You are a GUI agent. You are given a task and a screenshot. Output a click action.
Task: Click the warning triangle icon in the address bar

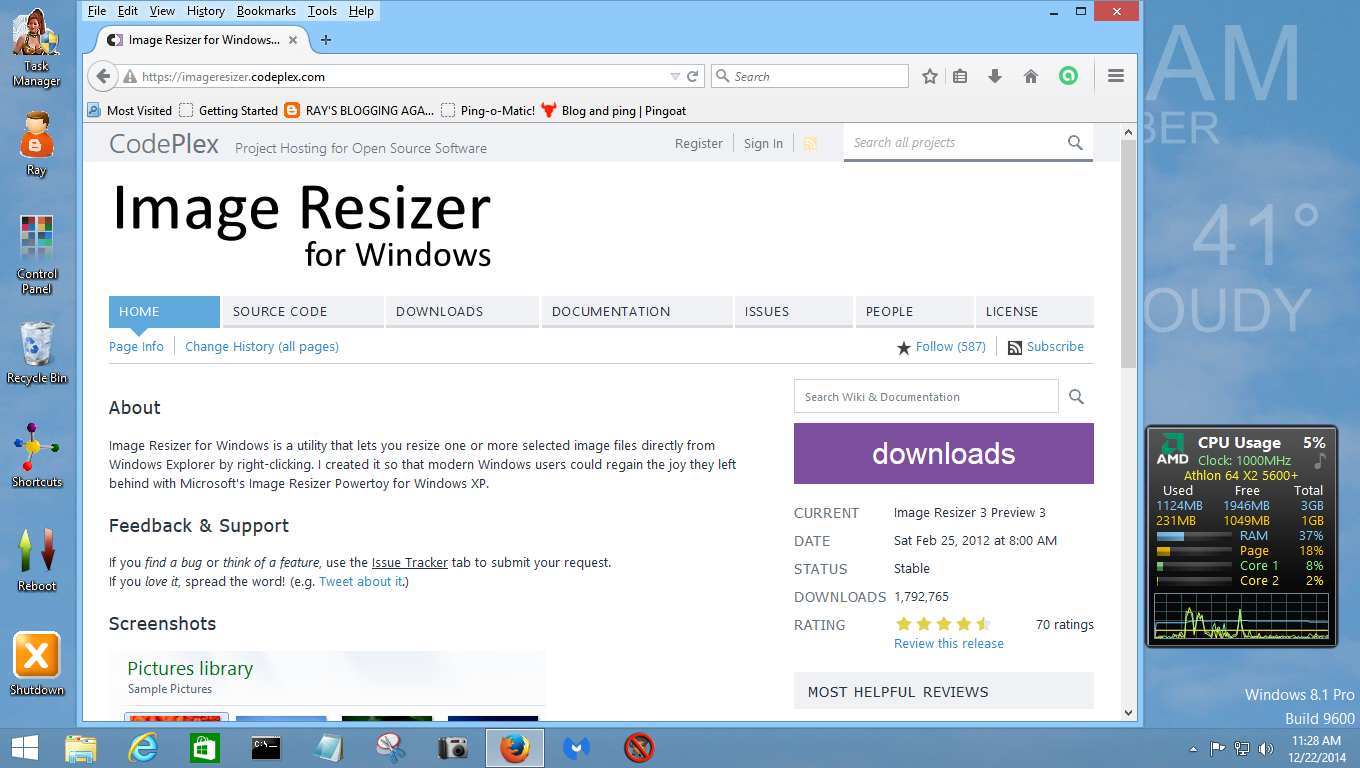(x=129, y=76)
